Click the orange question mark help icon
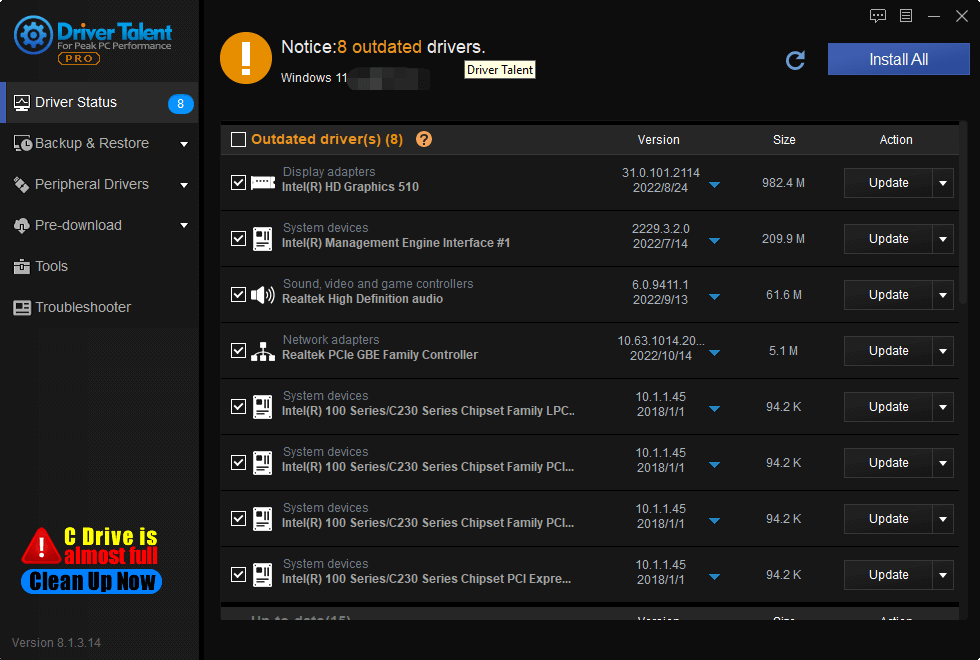 [x=424, y=139]
